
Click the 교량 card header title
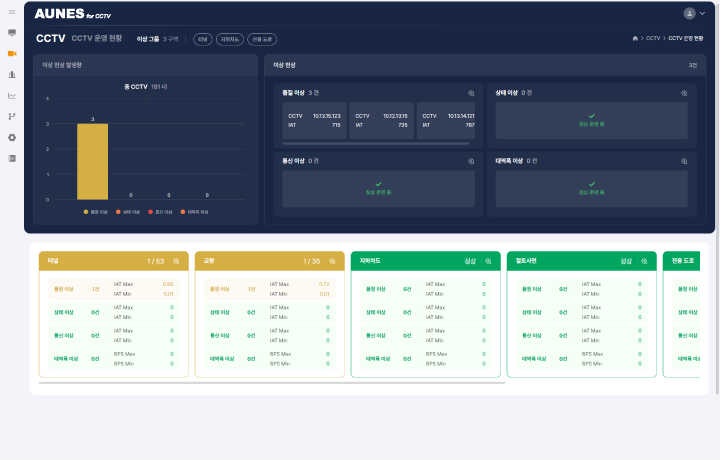(x=209, y=261)
